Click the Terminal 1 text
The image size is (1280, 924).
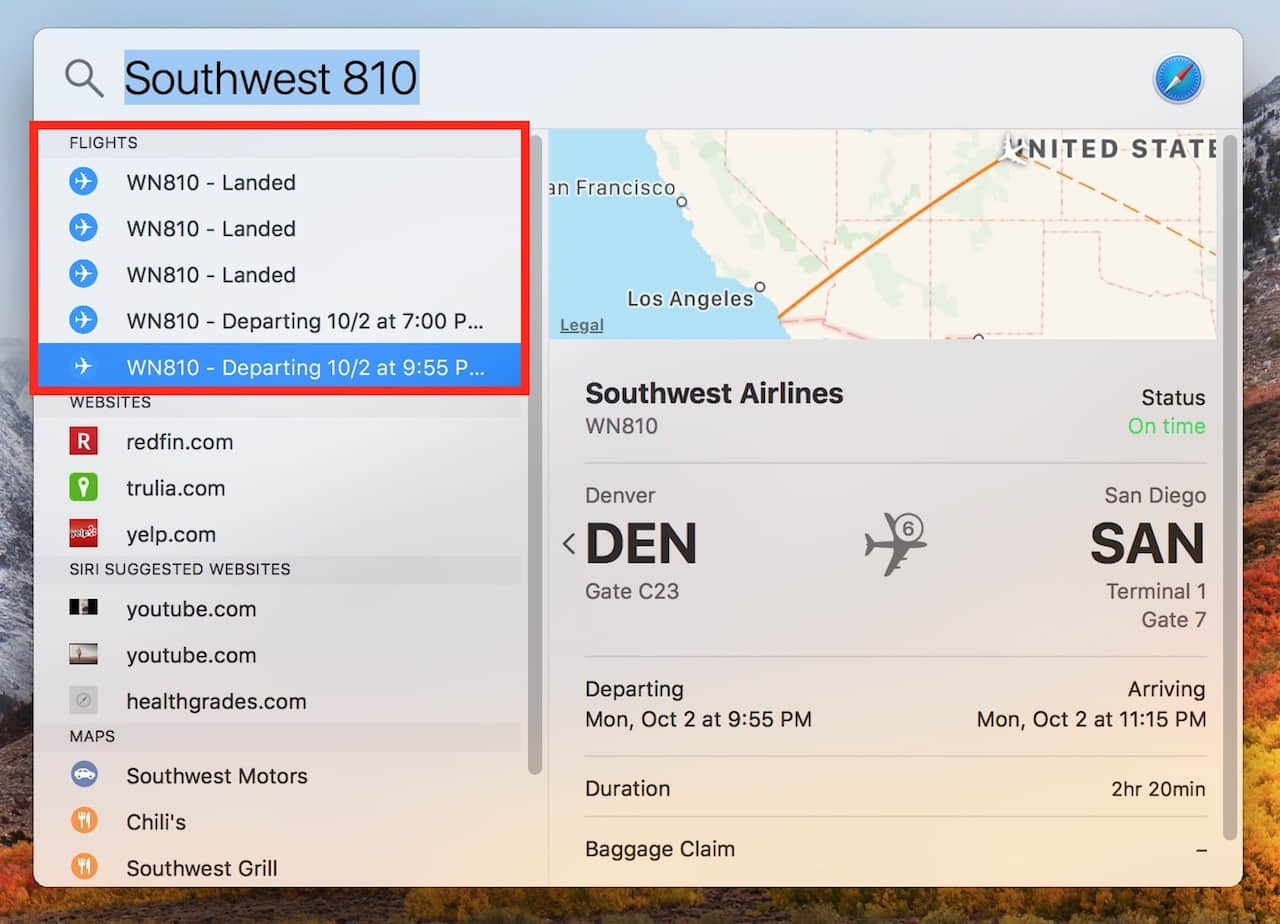pyautogui.click(x=1155, y=591)
